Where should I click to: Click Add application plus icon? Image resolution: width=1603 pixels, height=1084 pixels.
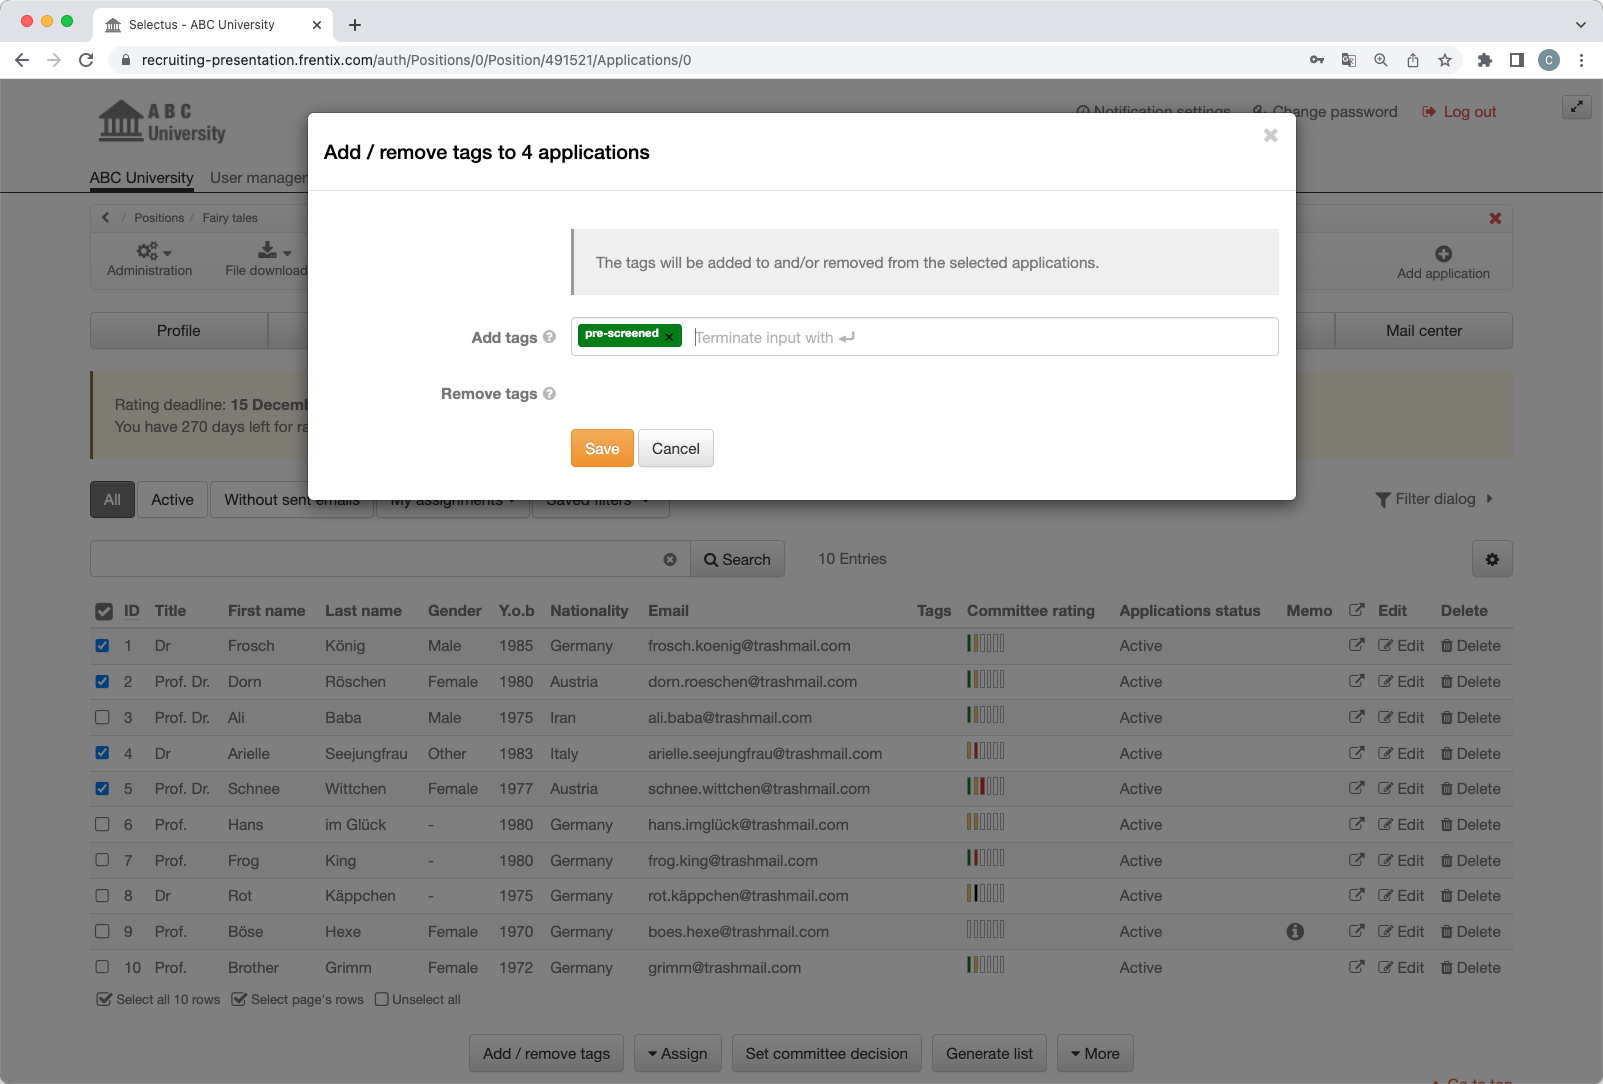tap(1443, 254)
